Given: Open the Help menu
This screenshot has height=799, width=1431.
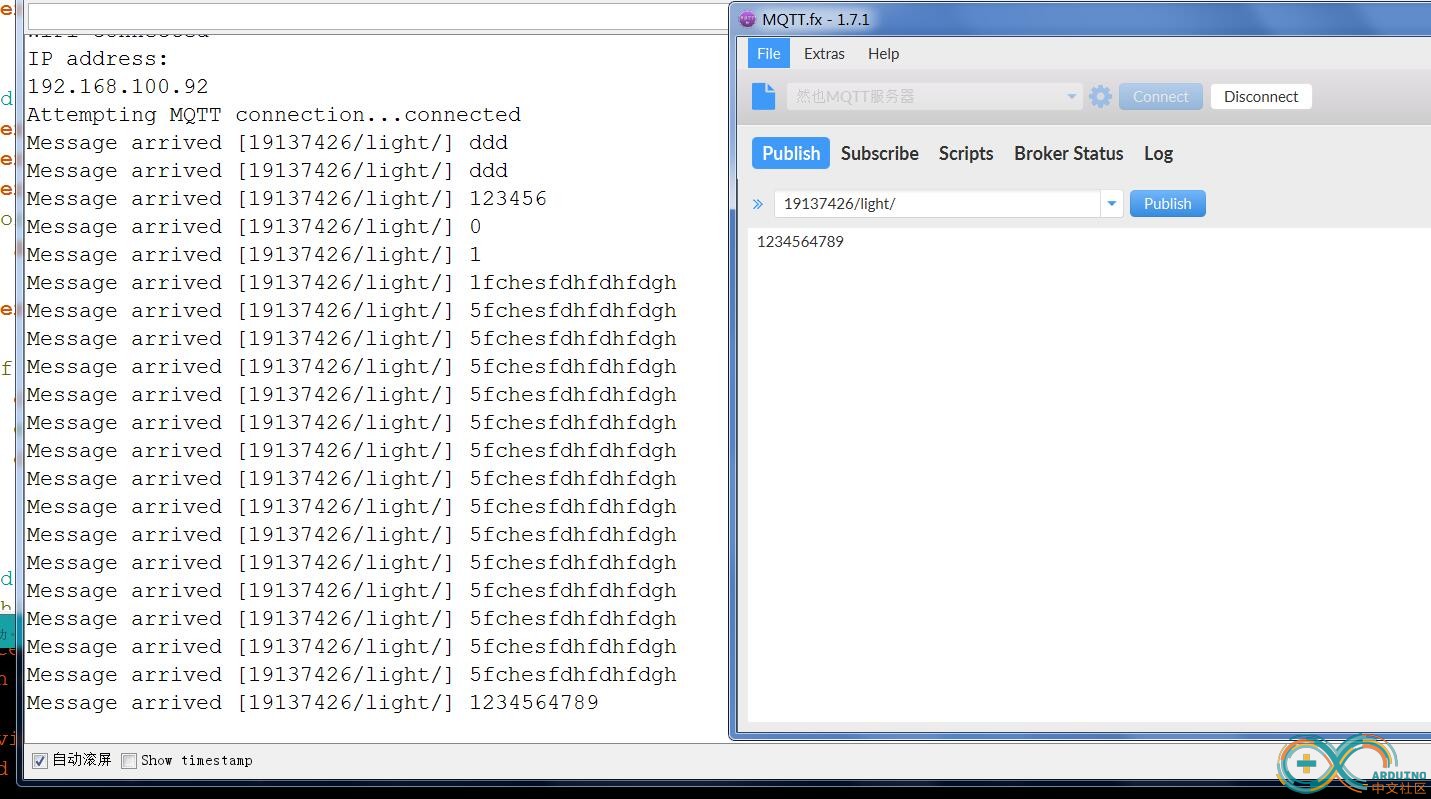Looking at the screenshot, I should point(883,54).
